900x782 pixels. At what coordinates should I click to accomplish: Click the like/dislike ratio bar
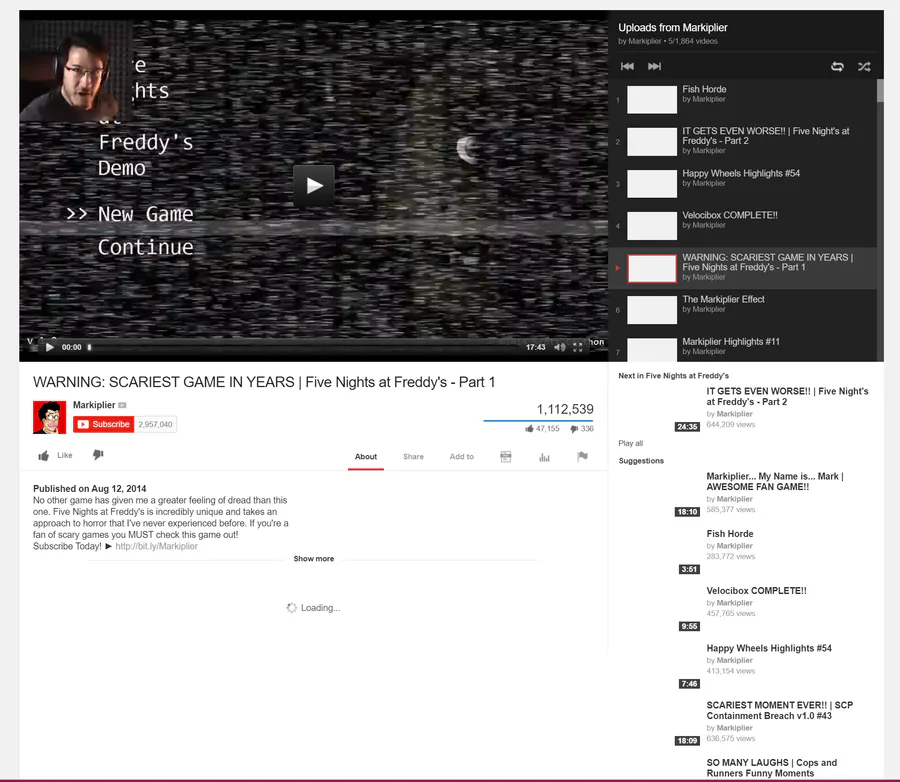tap(538, 421)
